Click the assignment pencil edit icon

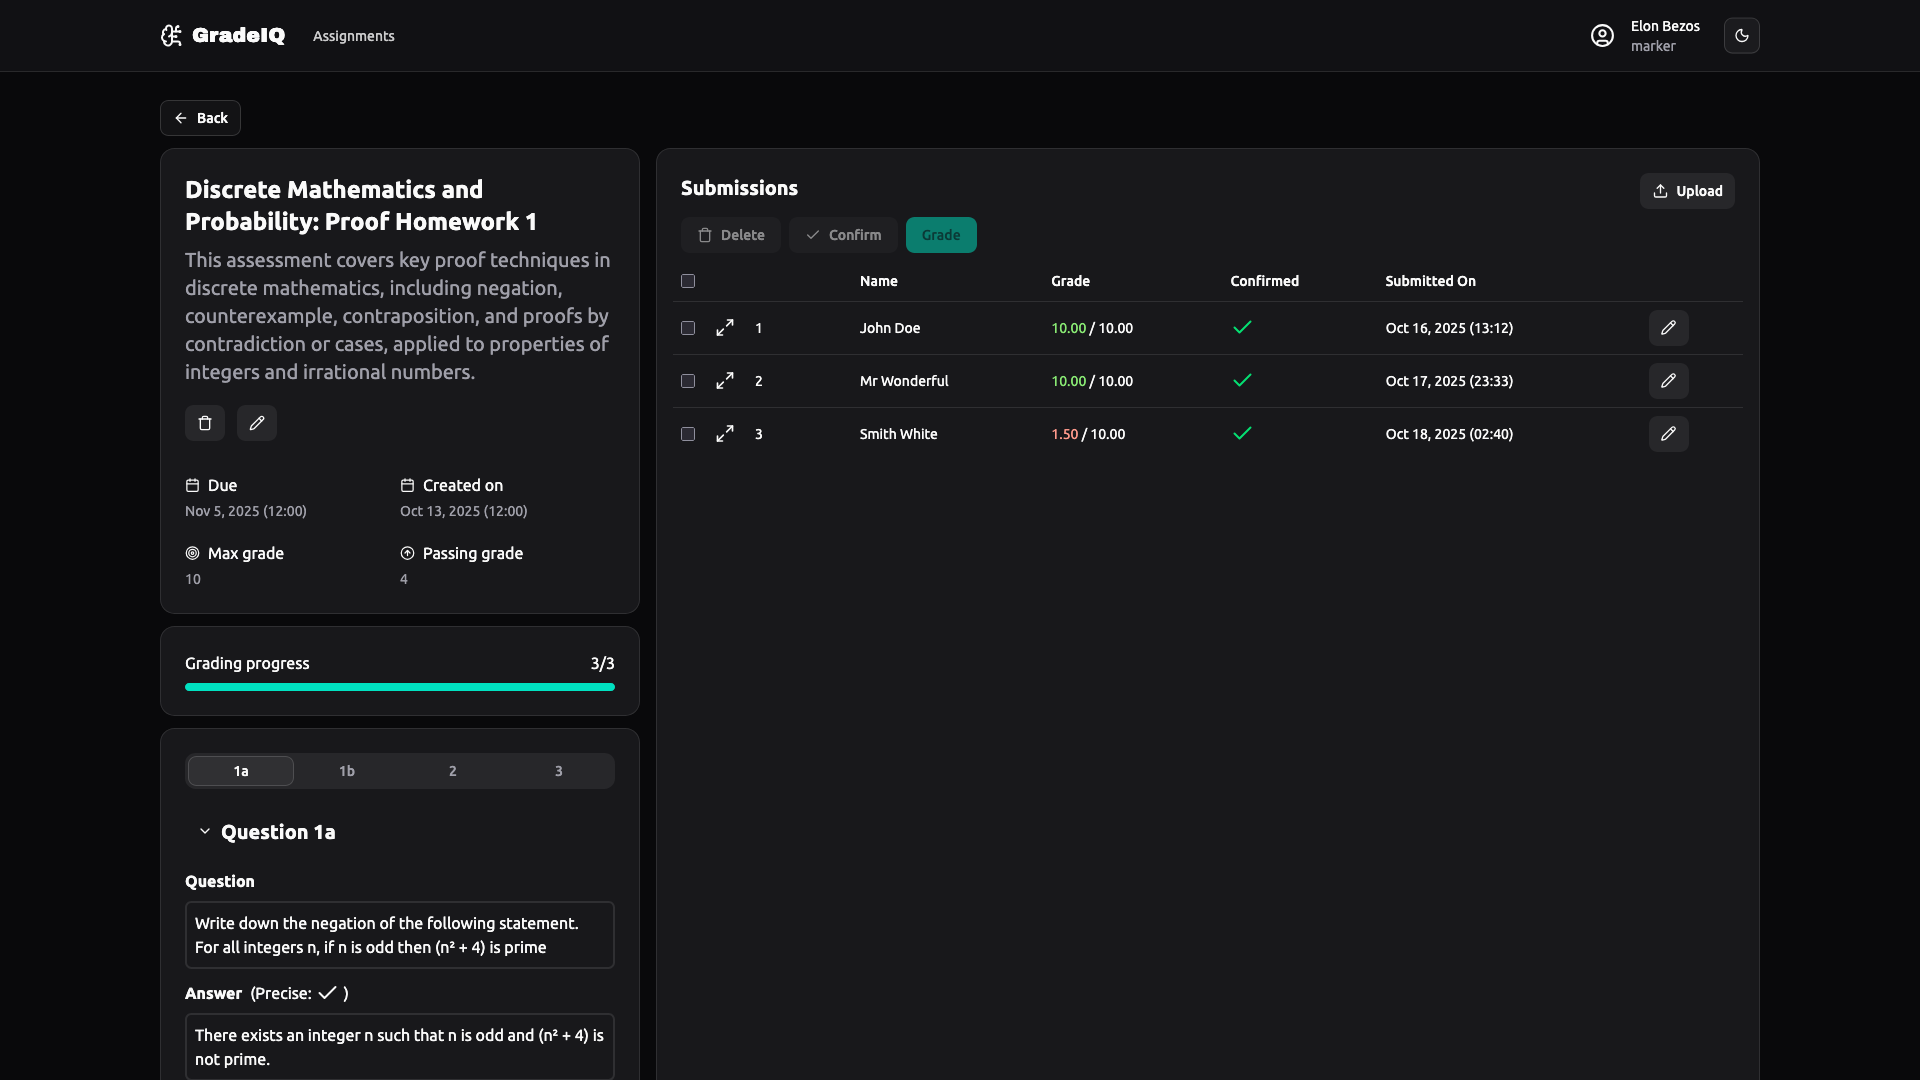257,423
